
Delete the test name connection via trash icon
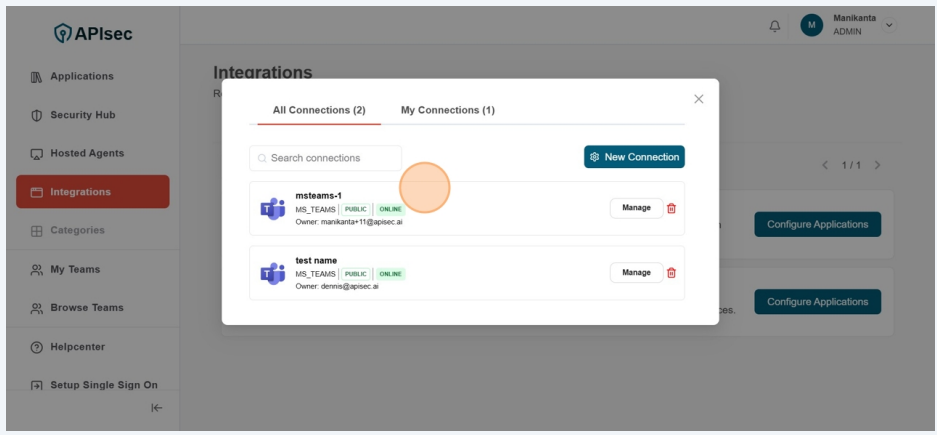point(671,272)
